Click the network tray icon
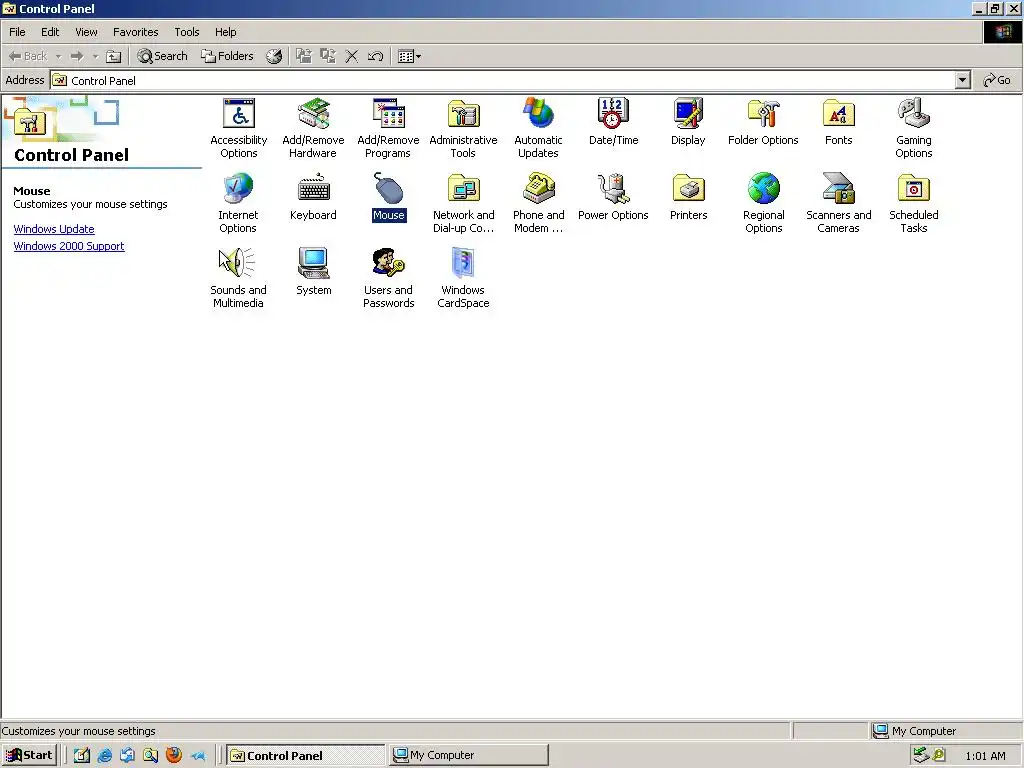Screen dimensions: 1024x768 pyautogui.click(x=921, y=756)
